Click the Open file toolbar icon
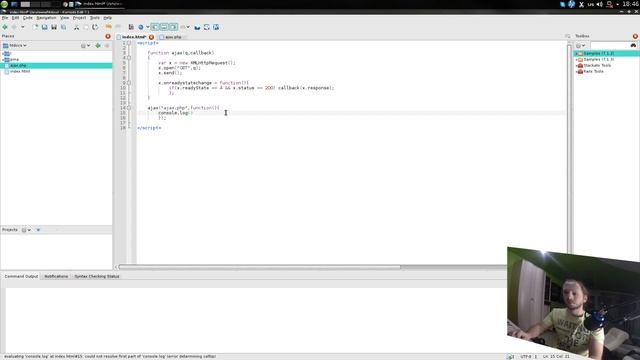640x360 pixels. point(44,27)
